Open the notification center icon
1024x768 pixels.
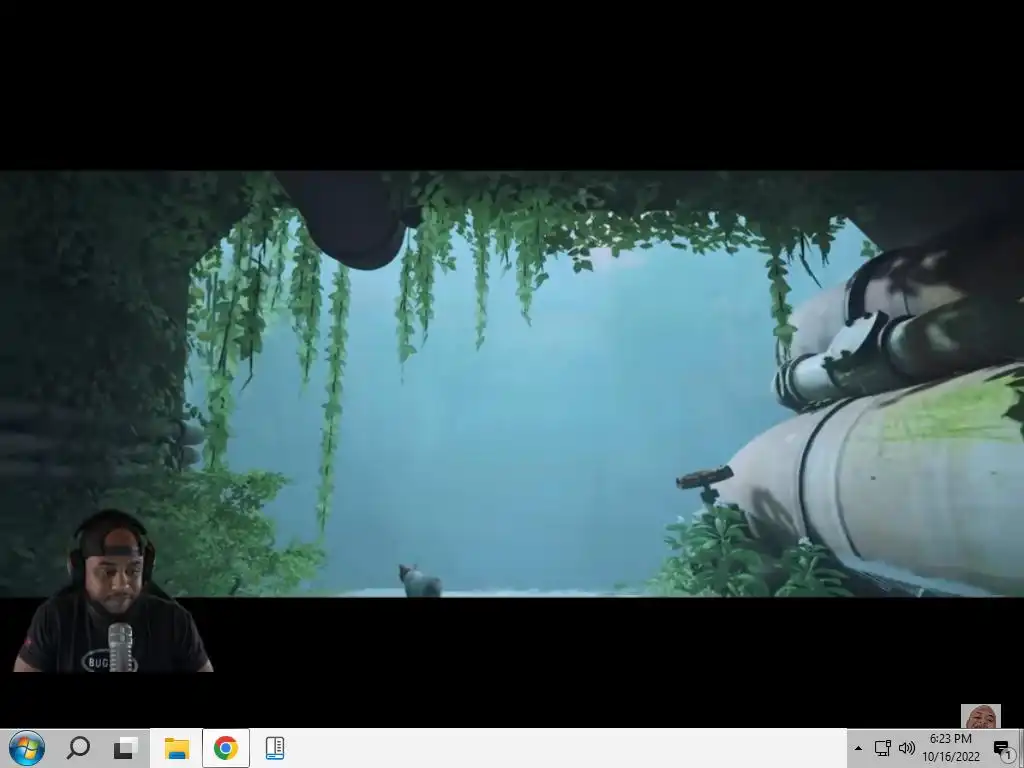[1002, 748]
